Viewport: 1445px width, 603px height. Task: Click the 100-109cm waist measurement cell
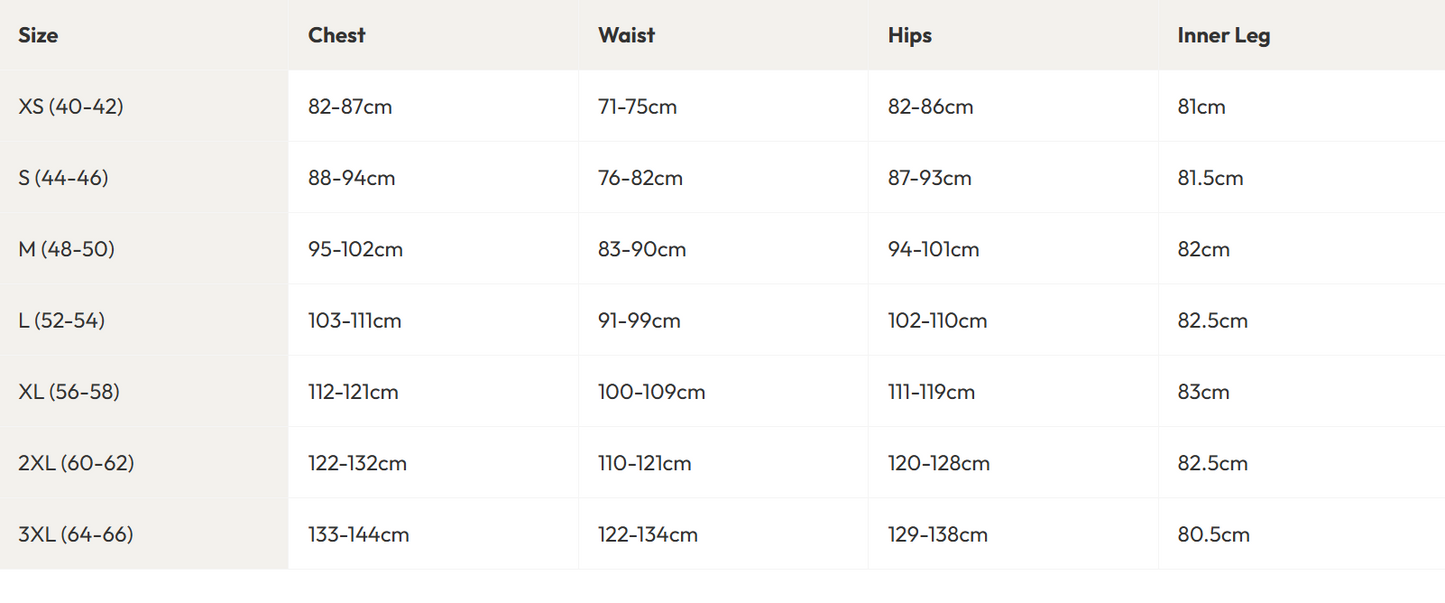(652, 392)
